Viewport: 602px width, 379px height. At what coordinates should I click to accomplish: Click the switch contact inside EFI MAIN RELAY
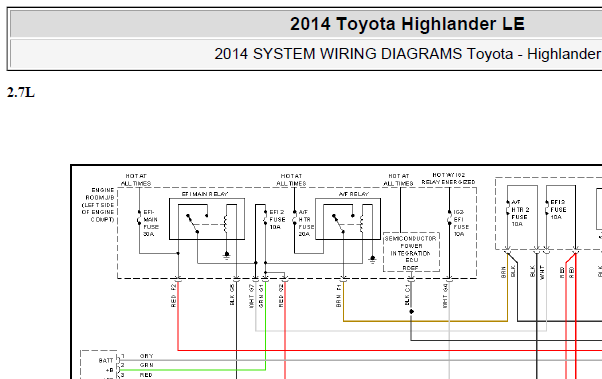194,223
